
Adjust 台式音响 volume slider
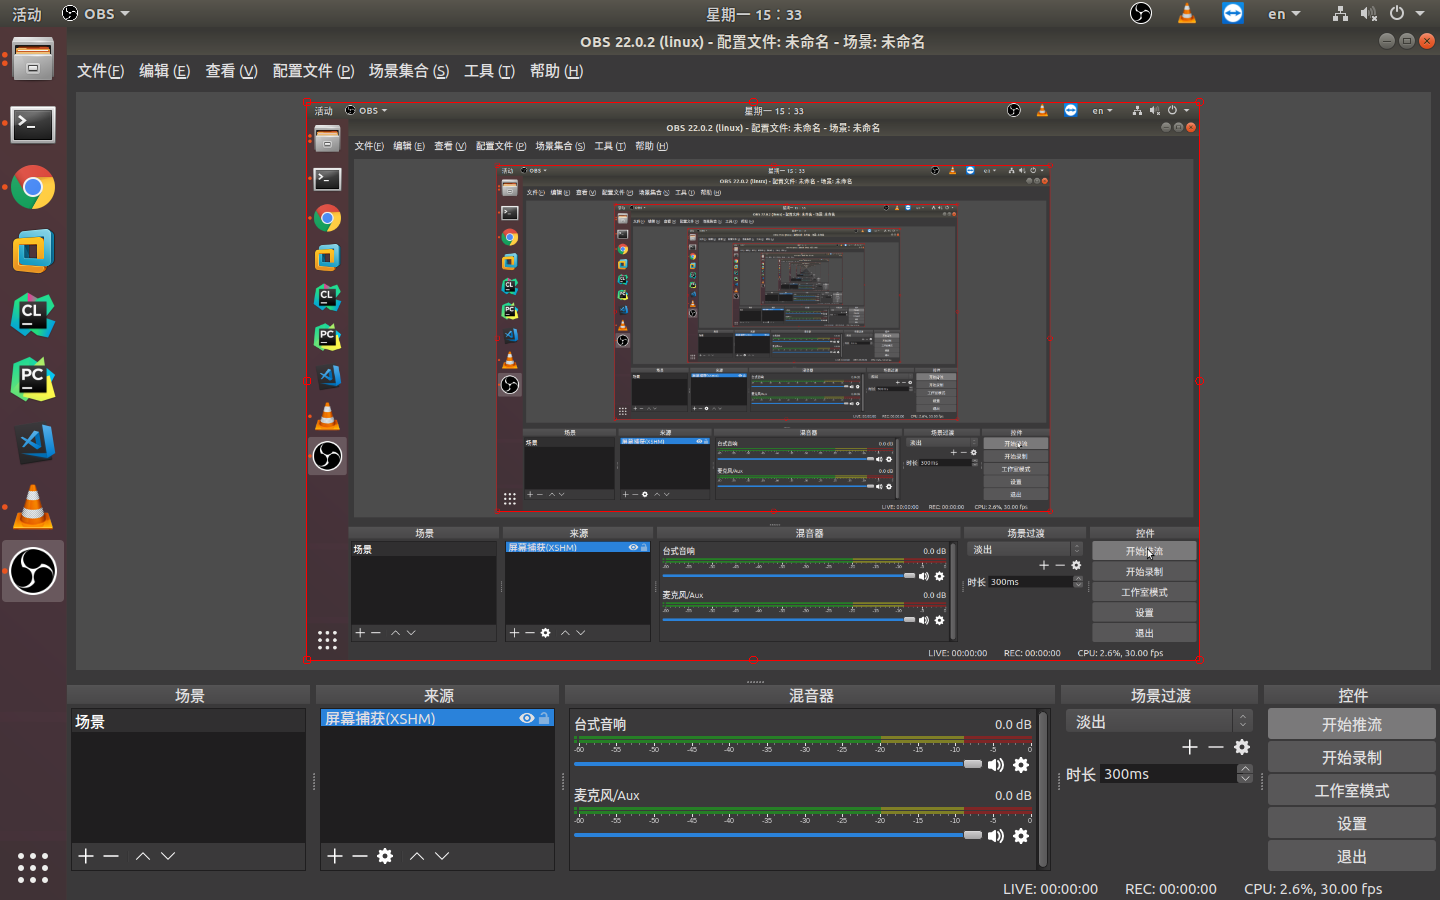(x=778, y=764)
